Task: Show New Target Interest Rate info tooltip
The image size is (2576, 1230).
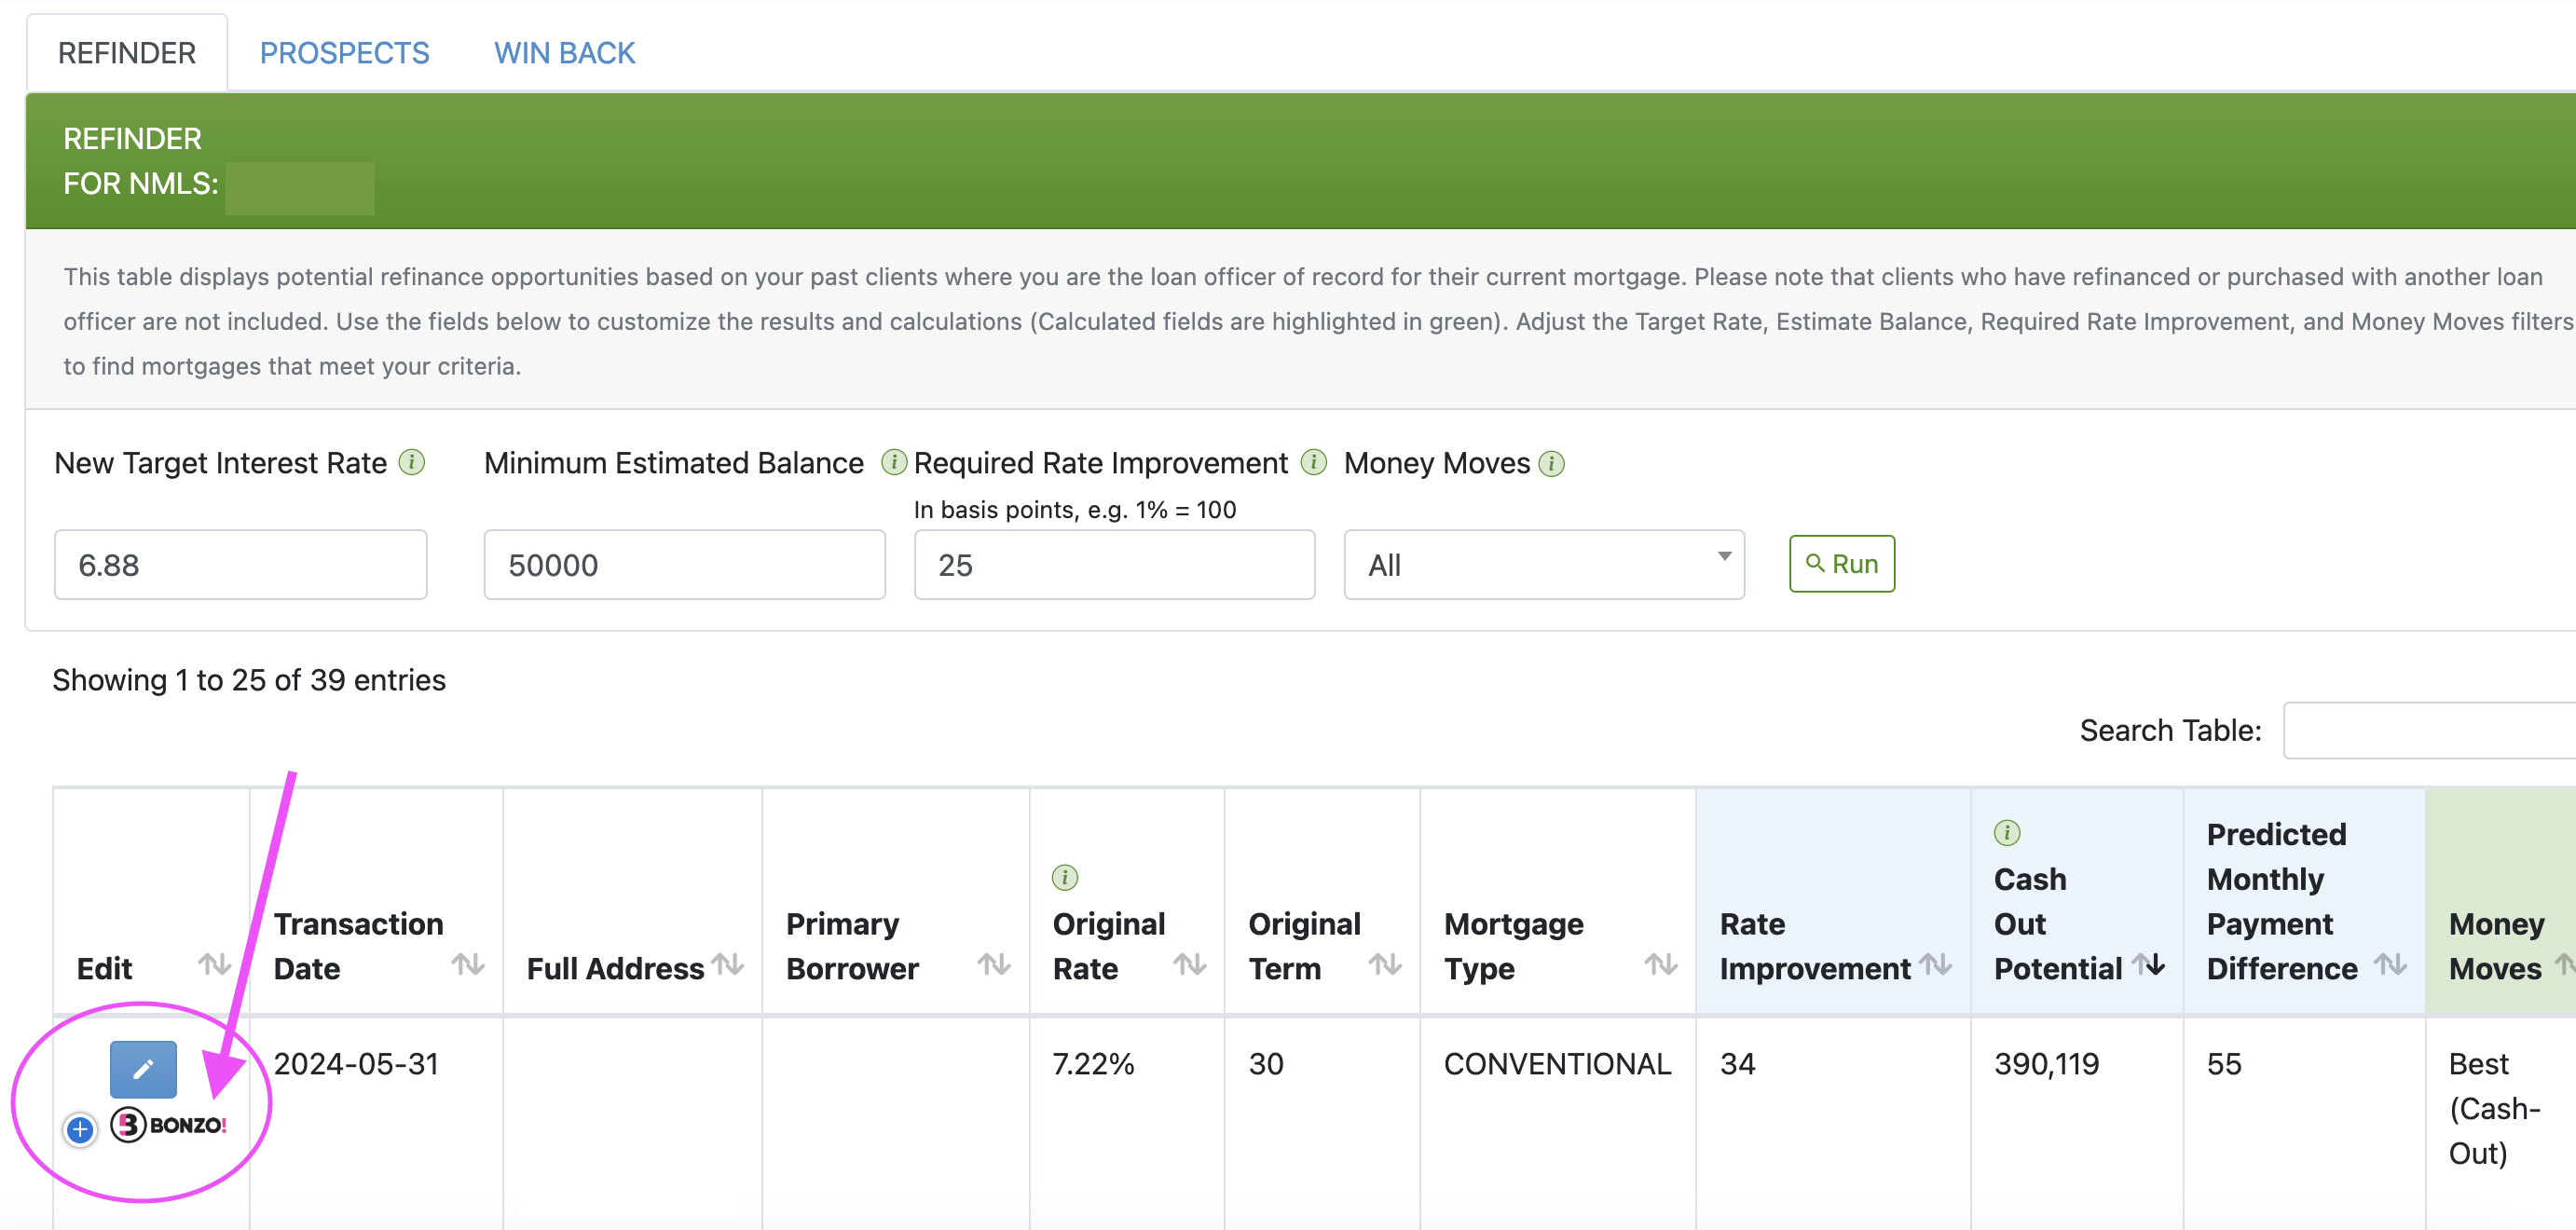Action: coord(412,462)
